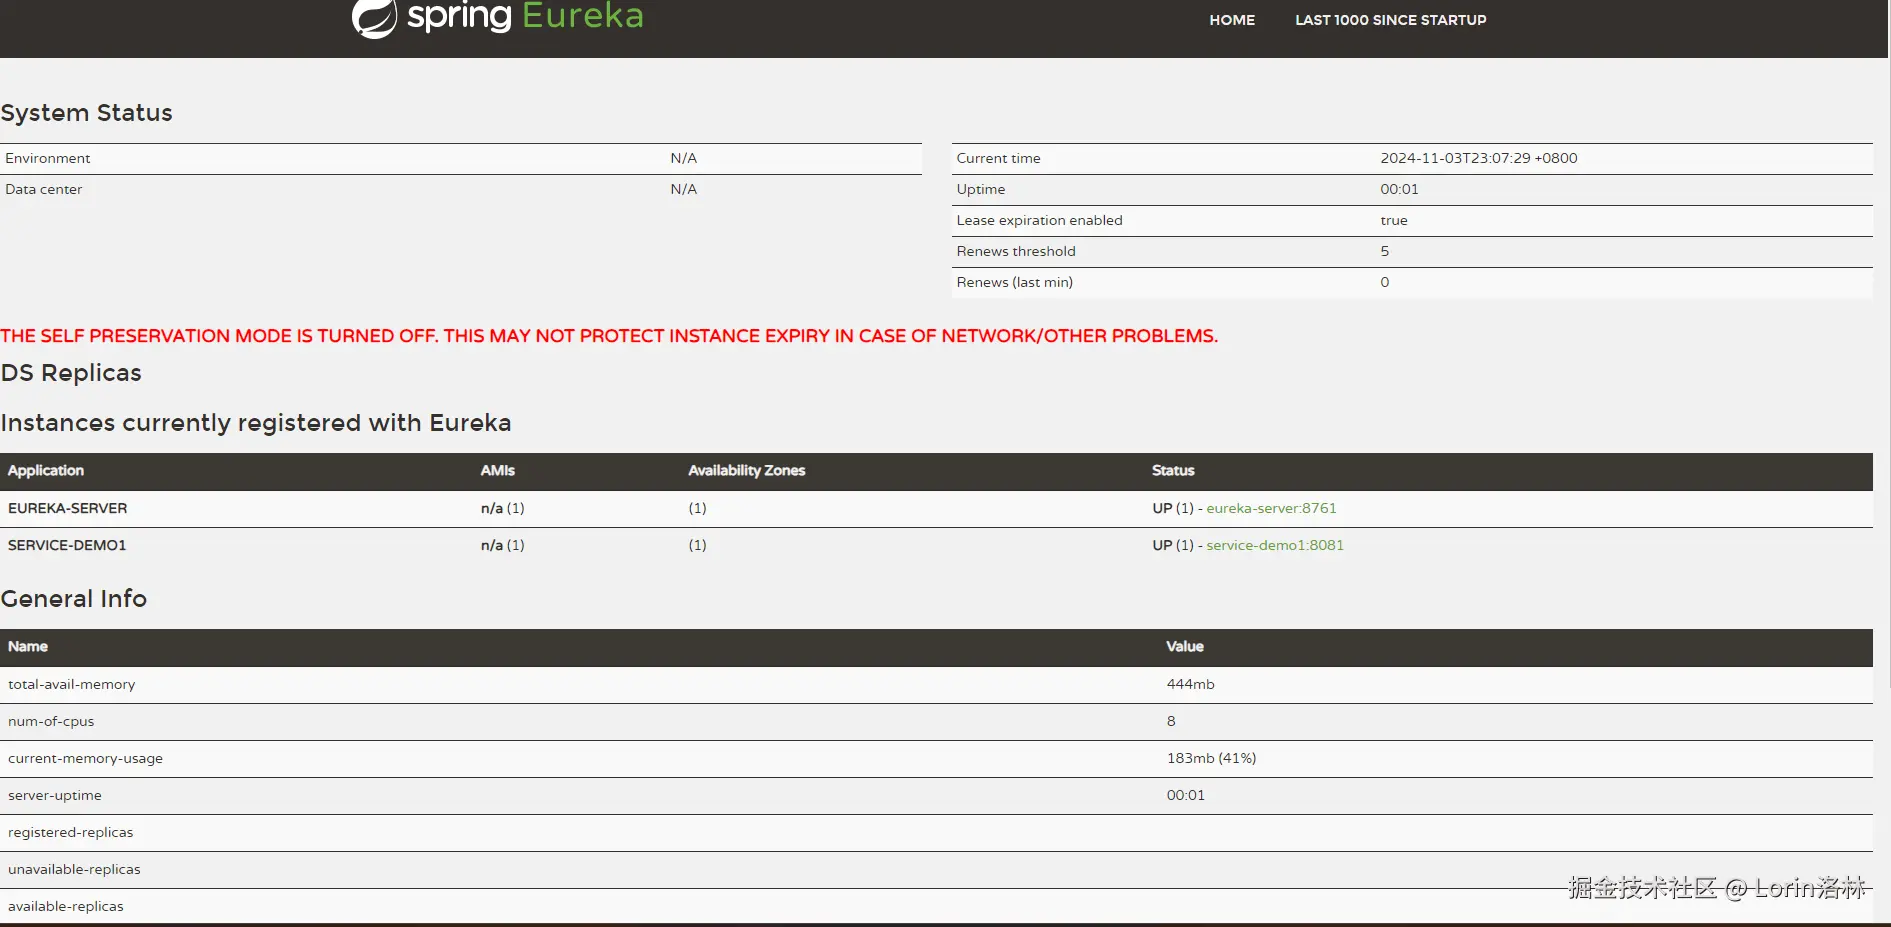Click the 'spring Eureka' brand title text
Viewport: 1891px width, 927px height.
(x=525, y=16)
